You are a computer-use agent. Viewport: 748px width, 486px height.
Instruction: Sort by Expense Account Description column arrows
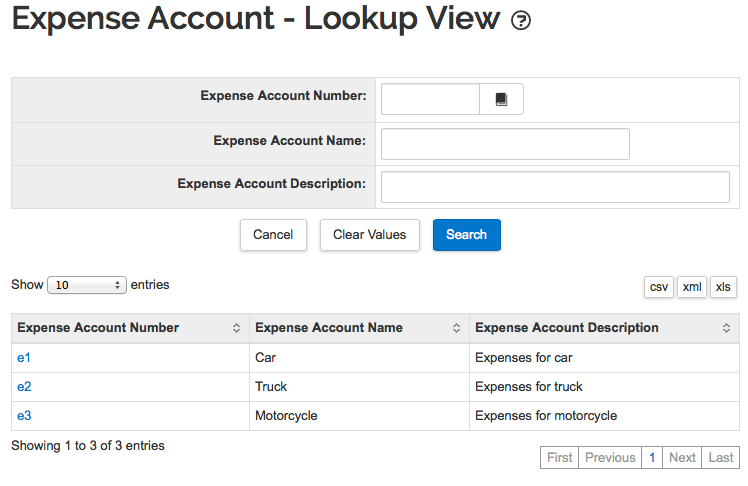[726, 328]
